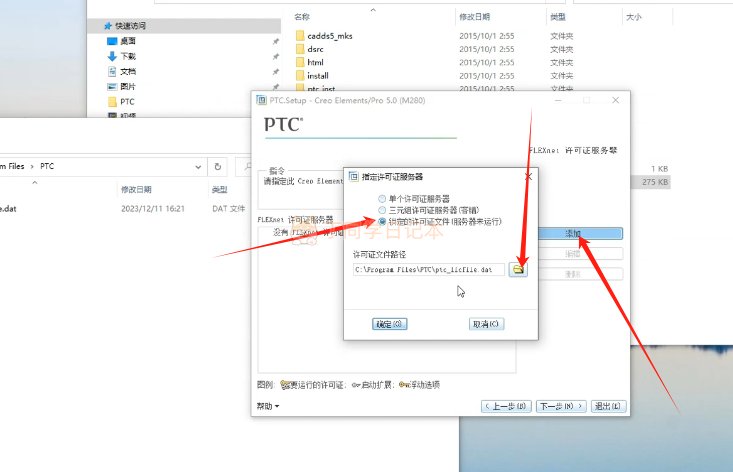Image resolution: width=733 pixels, height=472 pixels.
Task: Select the html folder icon
Action: coord(300,62)
